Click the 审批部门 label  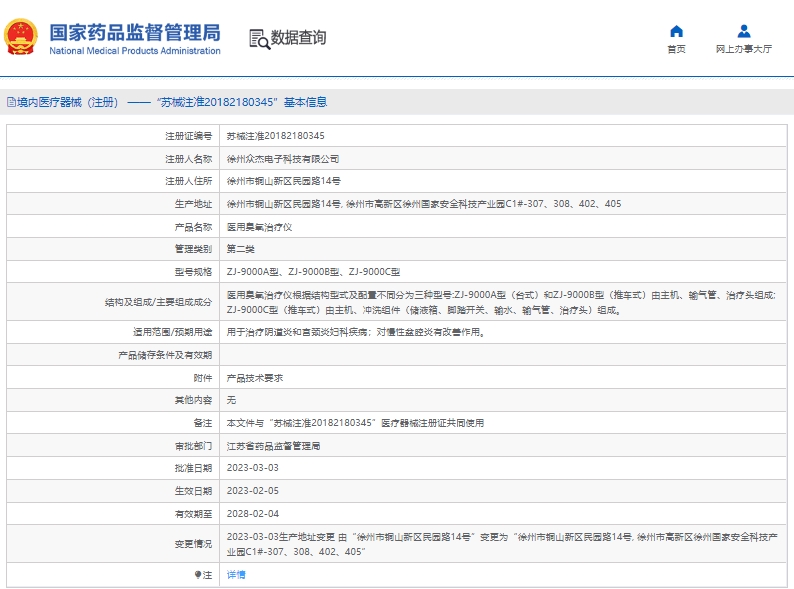point(193,446)
